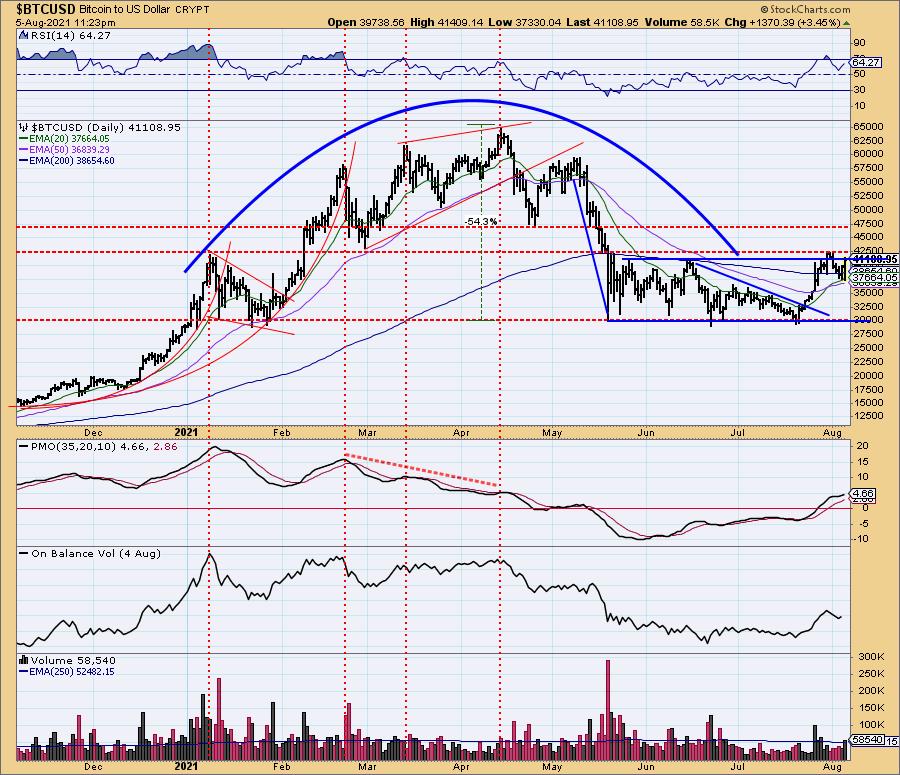Screen dimensions: 900x775
Task: Click the candlestick icon beside $BTCUSD (Daily)
Action: pos(23,127)
